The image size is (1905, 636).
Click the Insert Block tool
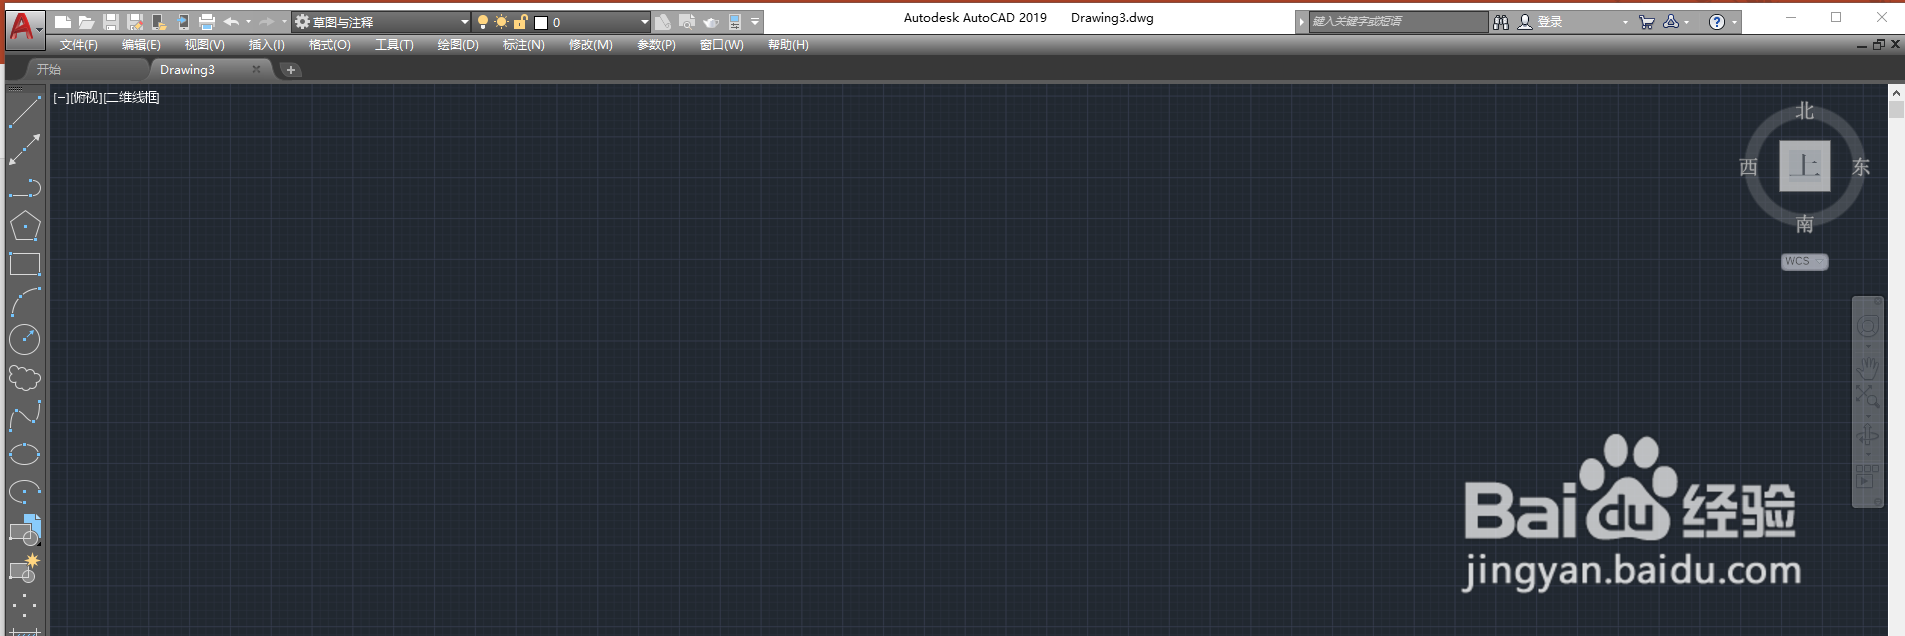[x=25, y=530]
